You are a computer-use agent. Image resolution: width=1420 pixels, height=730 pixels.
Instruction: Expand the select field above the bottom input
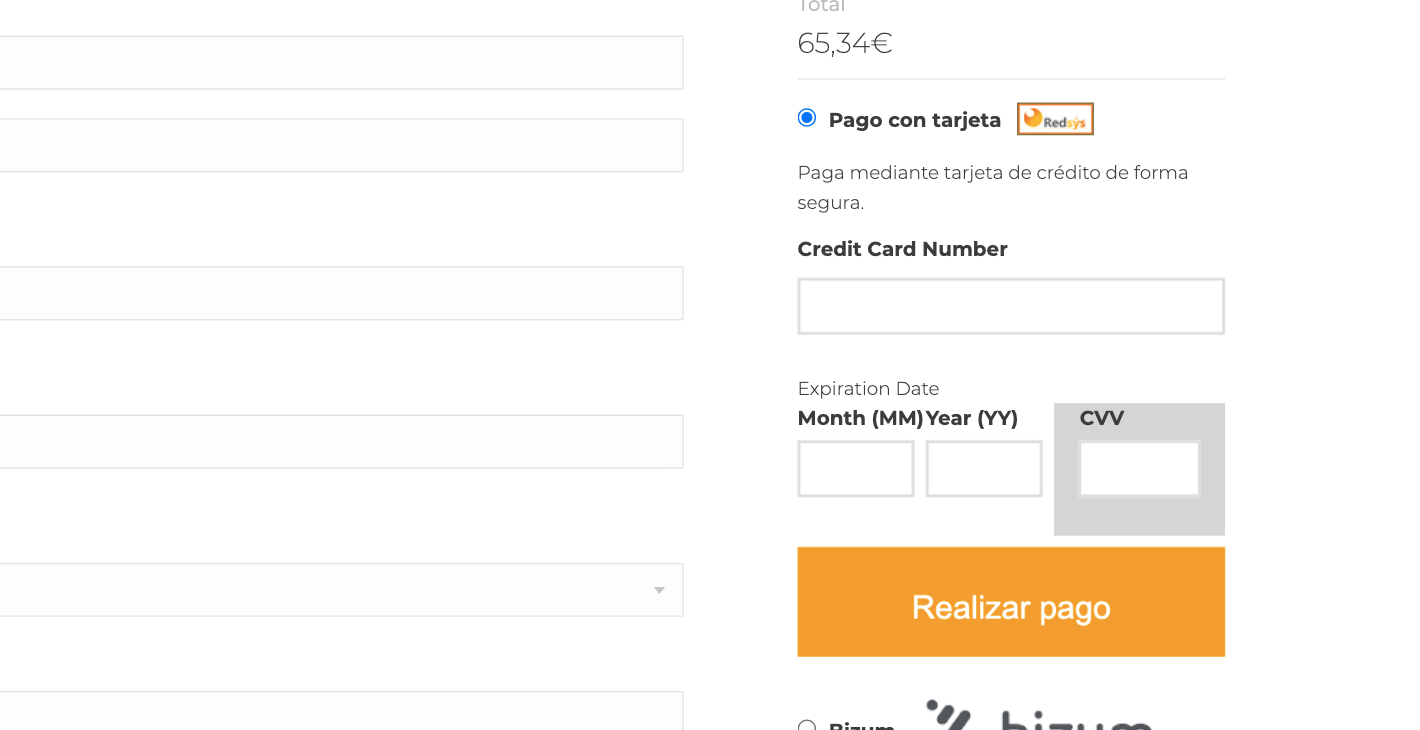[x=340, y=589]
